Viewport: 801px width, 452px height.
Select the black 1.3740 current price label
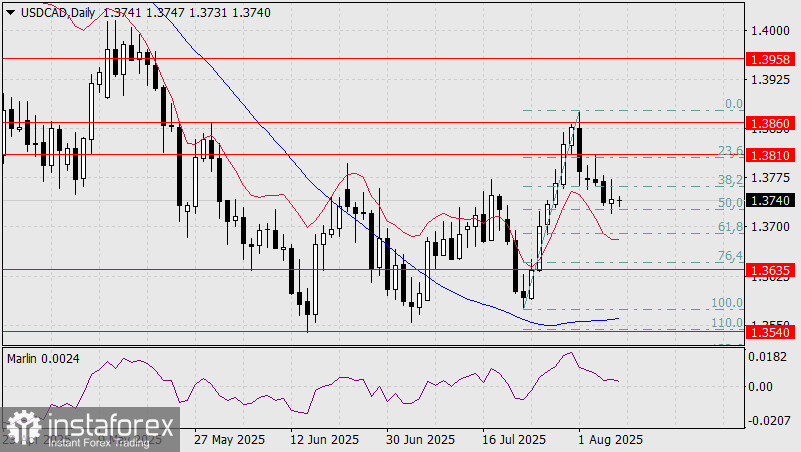coord(770,200)
